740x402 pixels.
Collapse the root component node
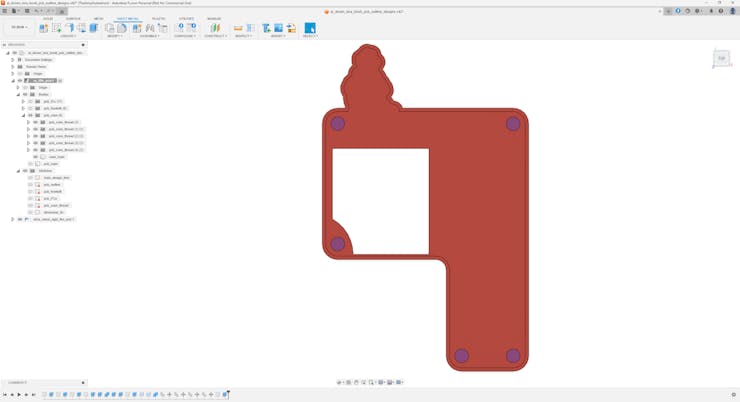click(8, 53)
